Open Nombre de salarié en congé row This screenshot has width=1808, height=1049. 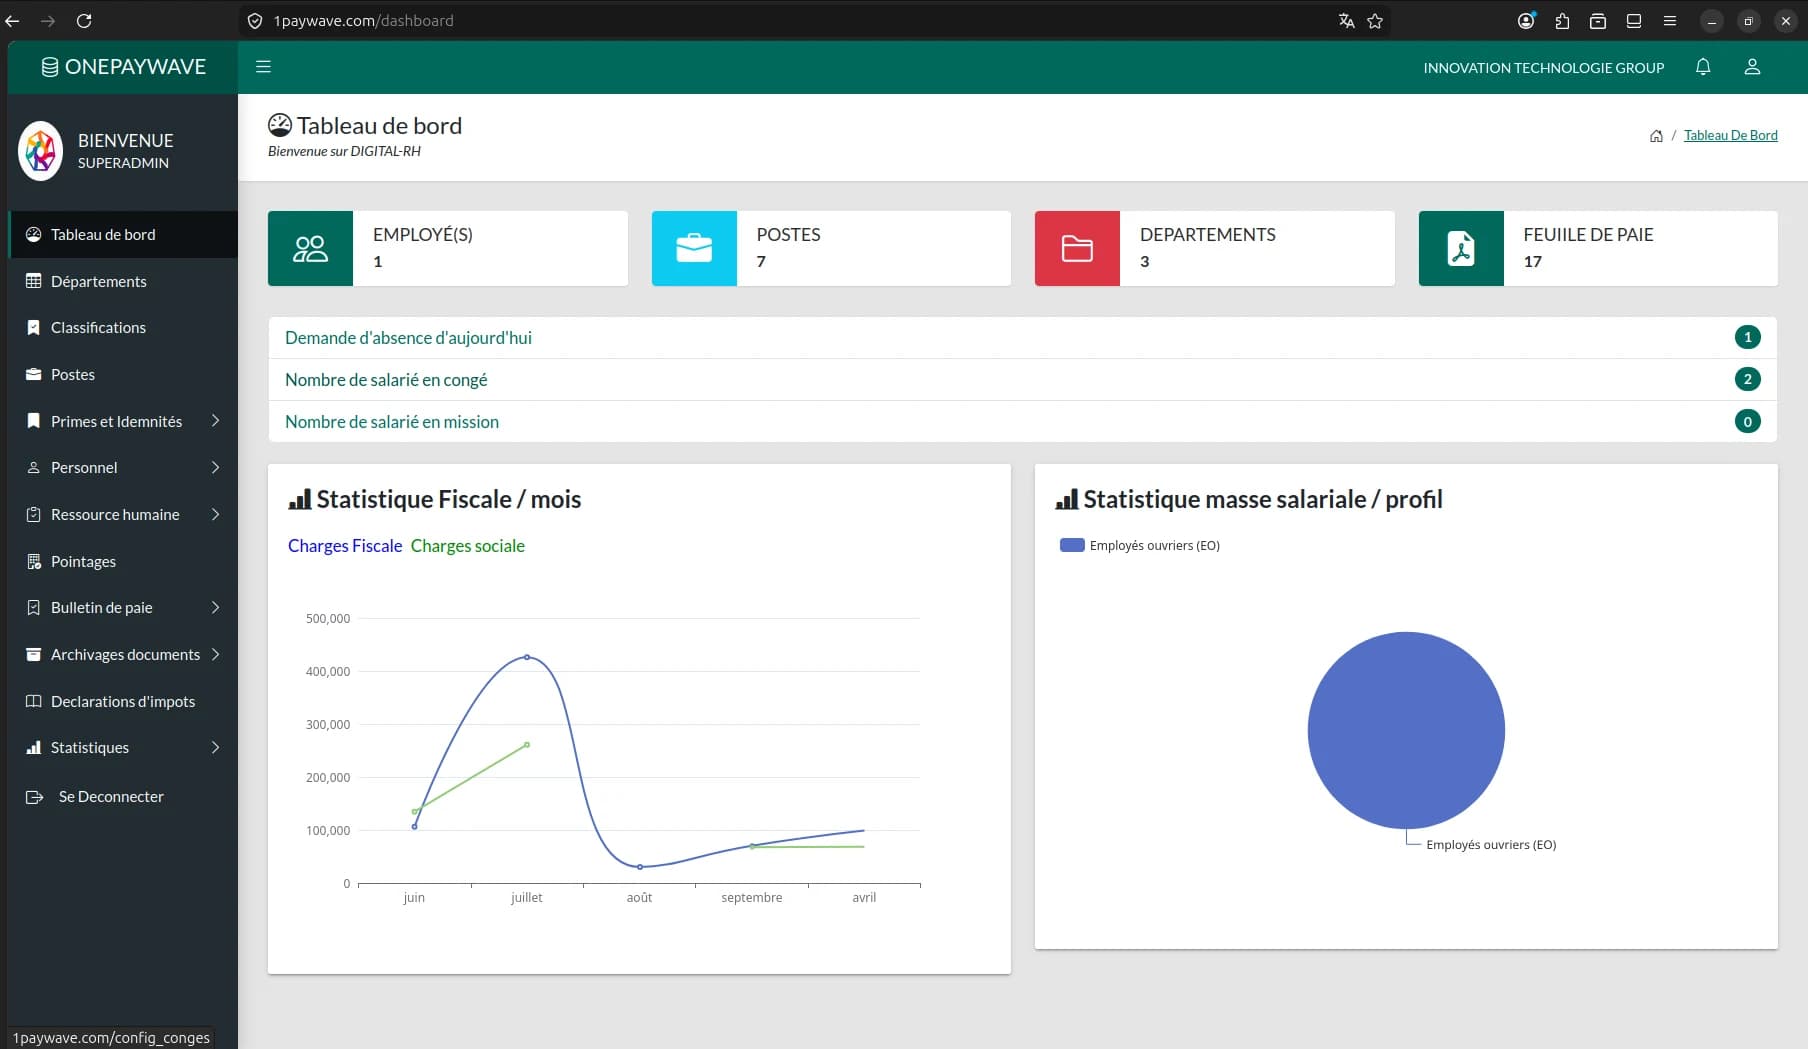pyautogui.click(x=1022, y=380)
